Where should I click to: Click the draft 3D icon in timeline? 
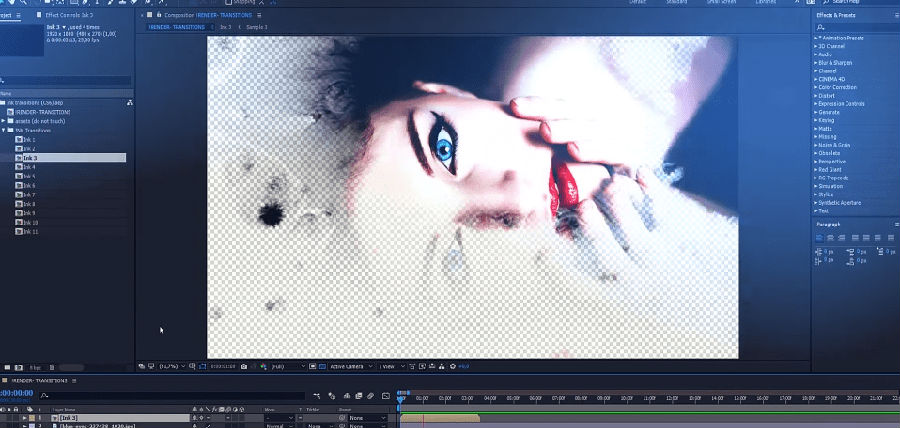[332, 395]
